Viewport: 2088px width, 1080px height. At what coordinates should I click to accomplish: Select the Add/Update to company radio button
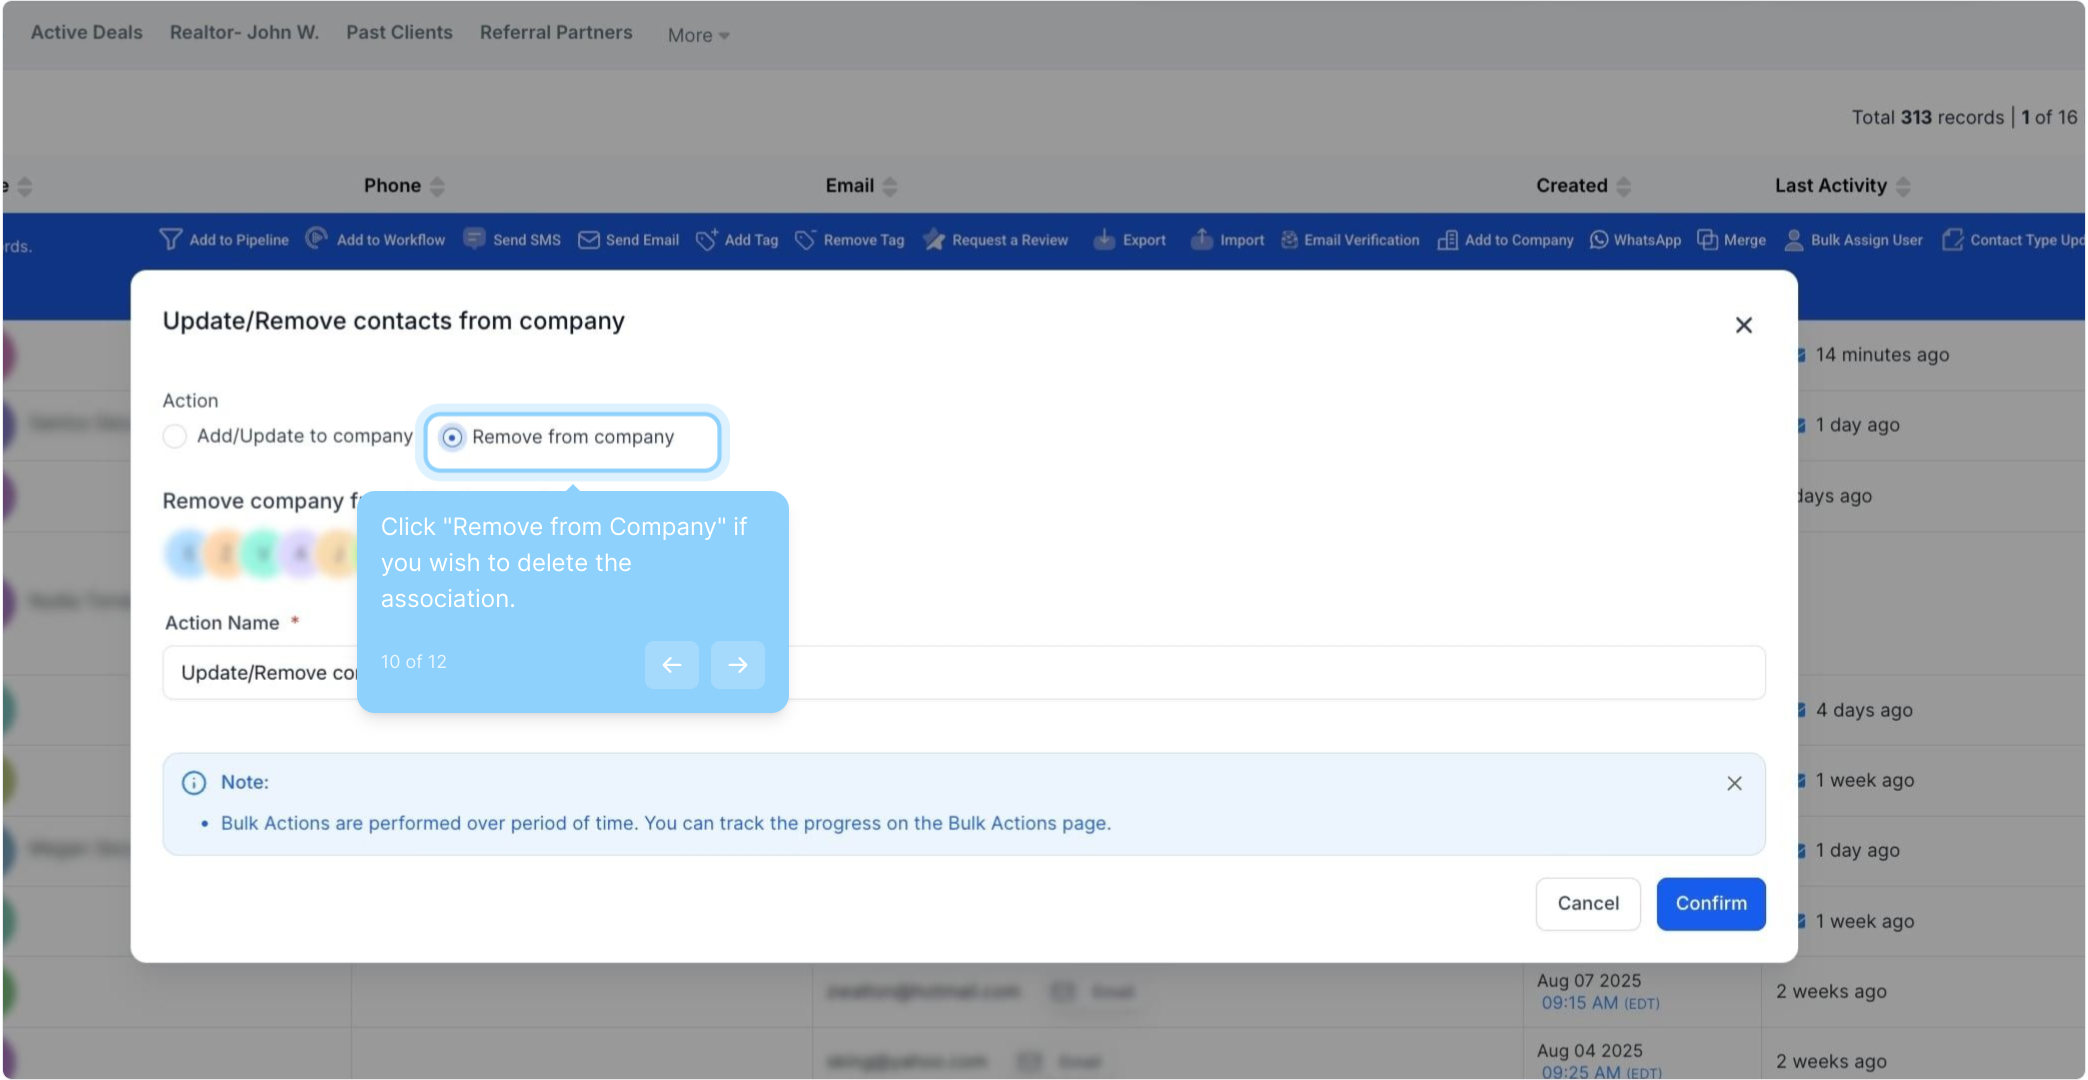tap(175, 436)
